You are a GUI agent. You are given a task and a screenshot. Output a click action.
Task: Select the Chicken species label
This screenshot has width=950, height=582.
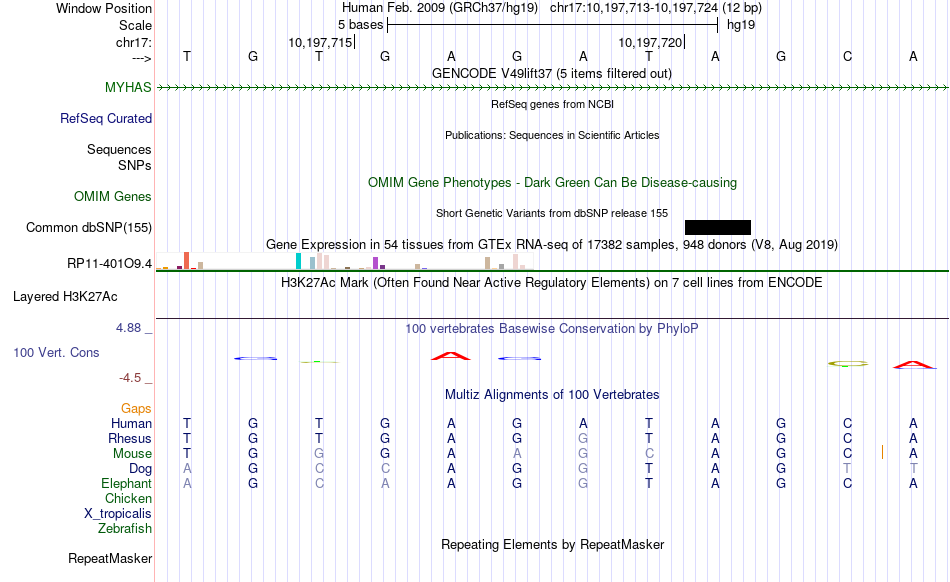click(128, 498)
